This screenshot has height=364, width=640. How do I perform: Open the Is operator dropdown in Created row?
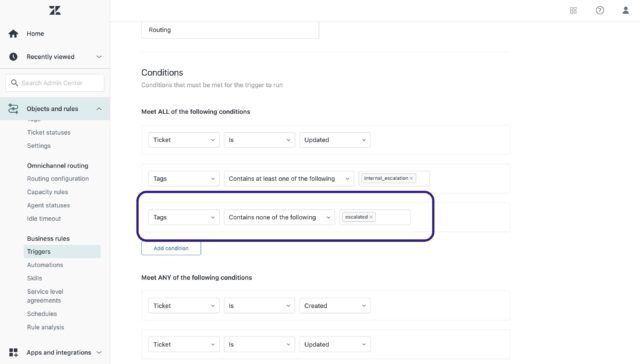259,306
